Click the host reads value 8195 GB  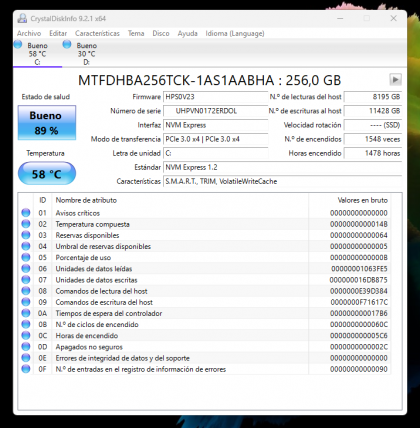373,97
